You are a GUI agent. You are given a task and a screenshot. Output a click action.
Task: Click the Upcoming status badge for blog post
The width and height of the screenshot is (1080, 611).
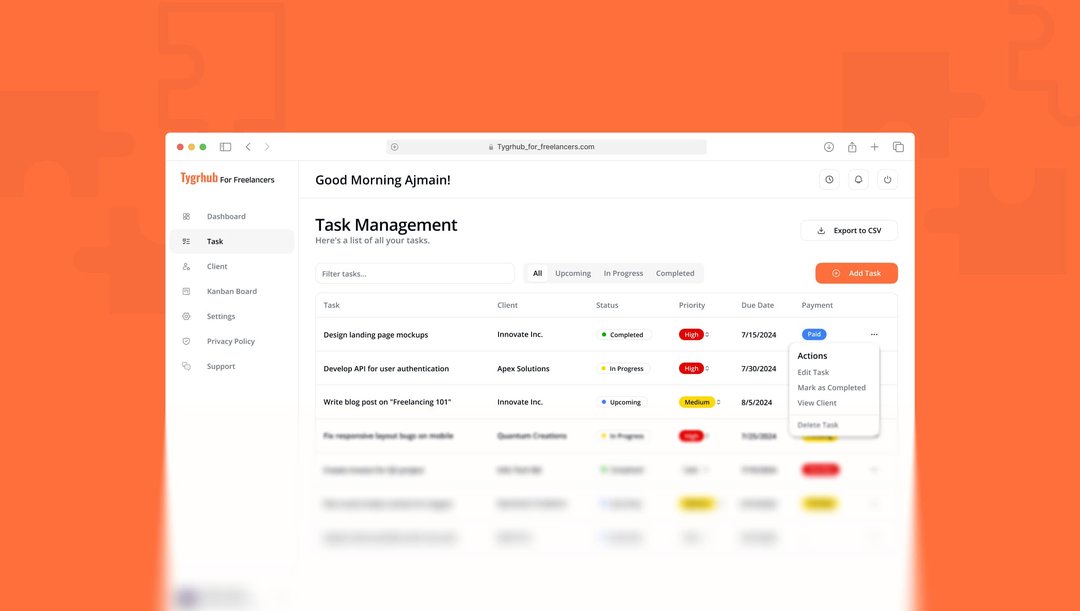622,402
